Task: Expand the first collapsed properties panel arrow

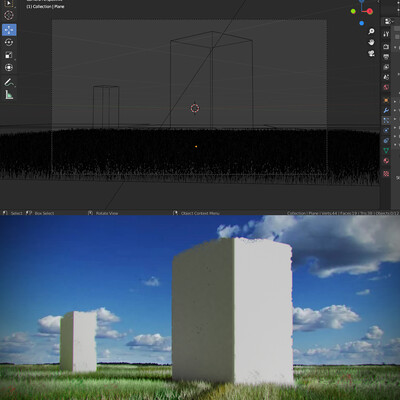Action: click(395, 47)
